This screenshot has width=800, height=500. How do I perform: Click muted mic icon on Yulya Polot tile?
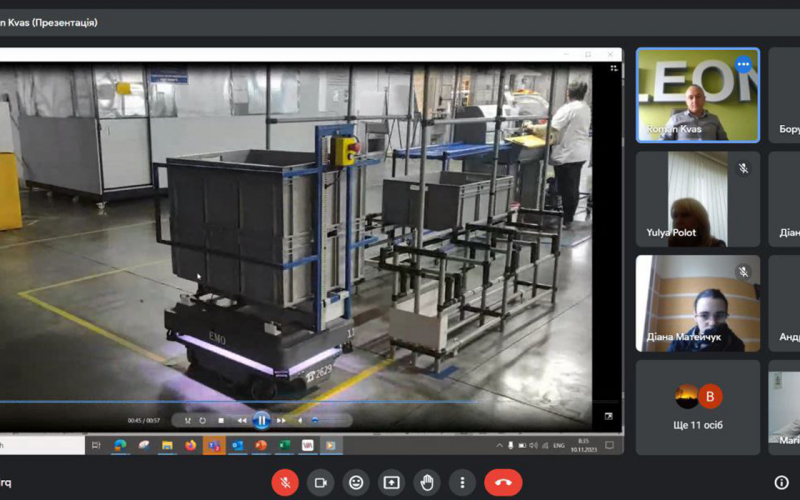click(x=744, y=168)
